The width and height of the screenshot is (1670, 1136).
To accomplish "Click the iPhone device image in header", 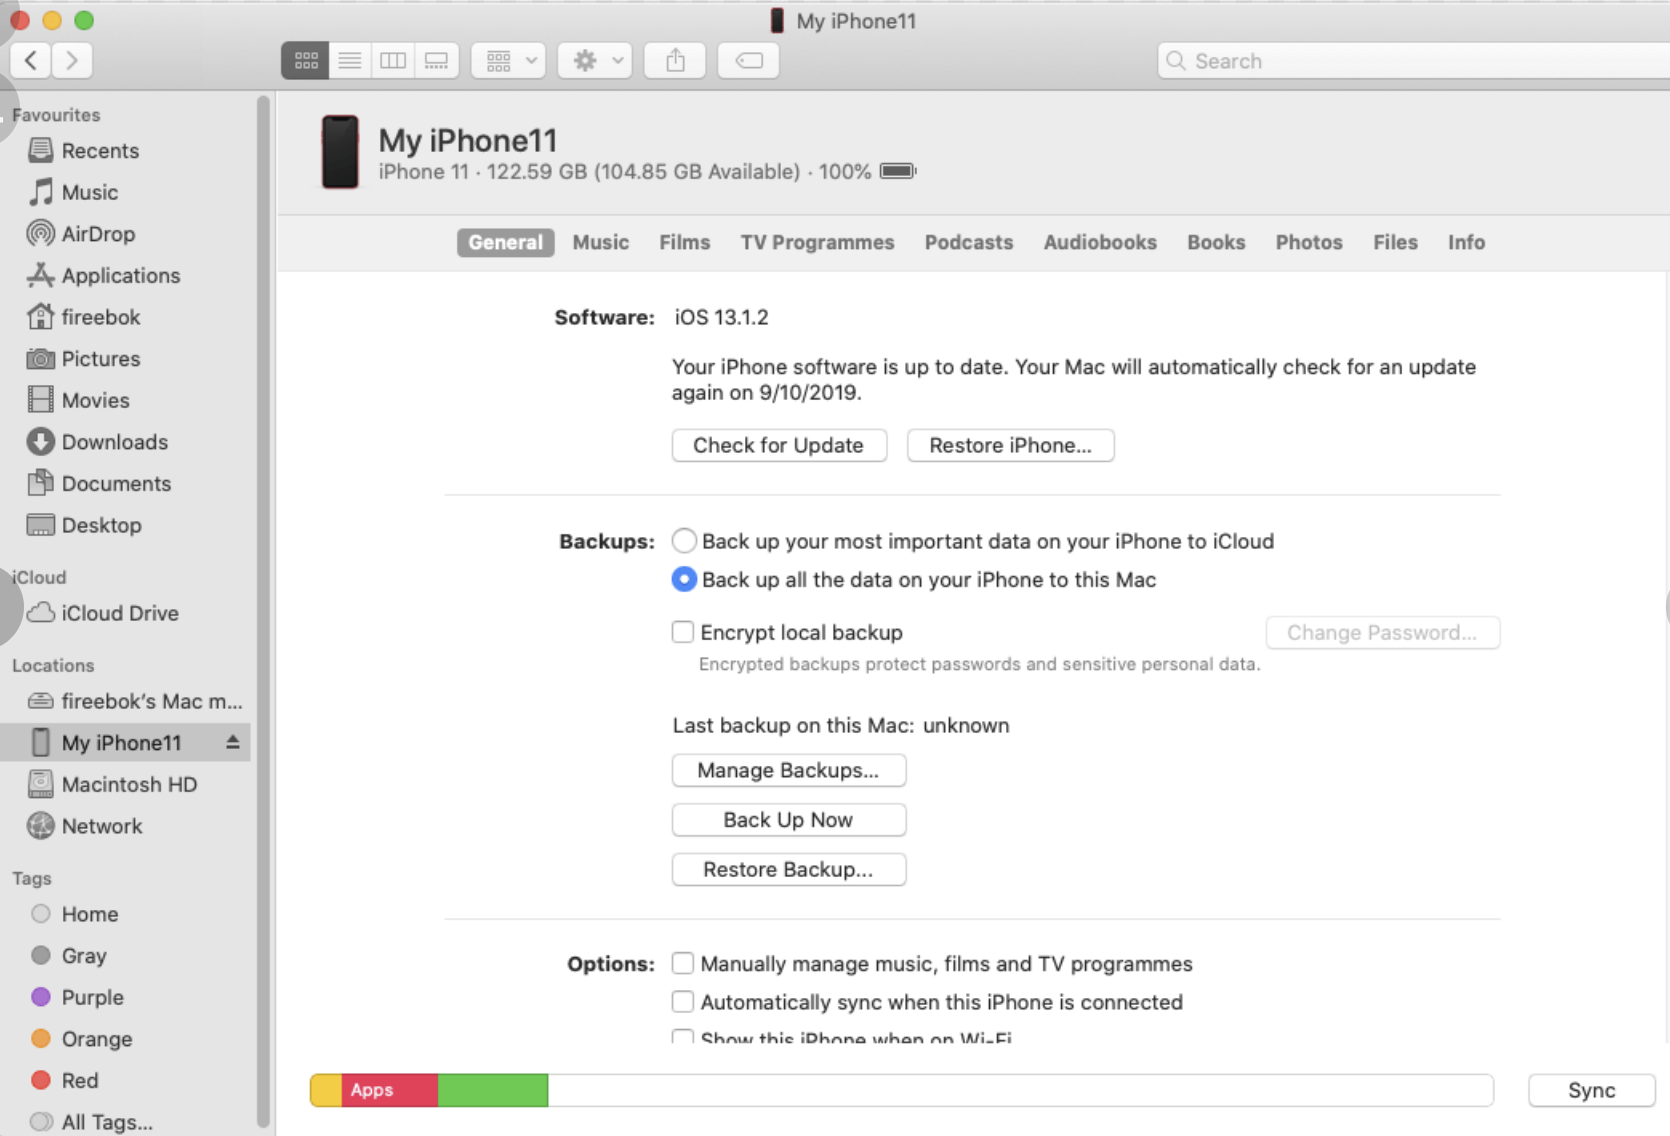I will [x=340, y=152].
